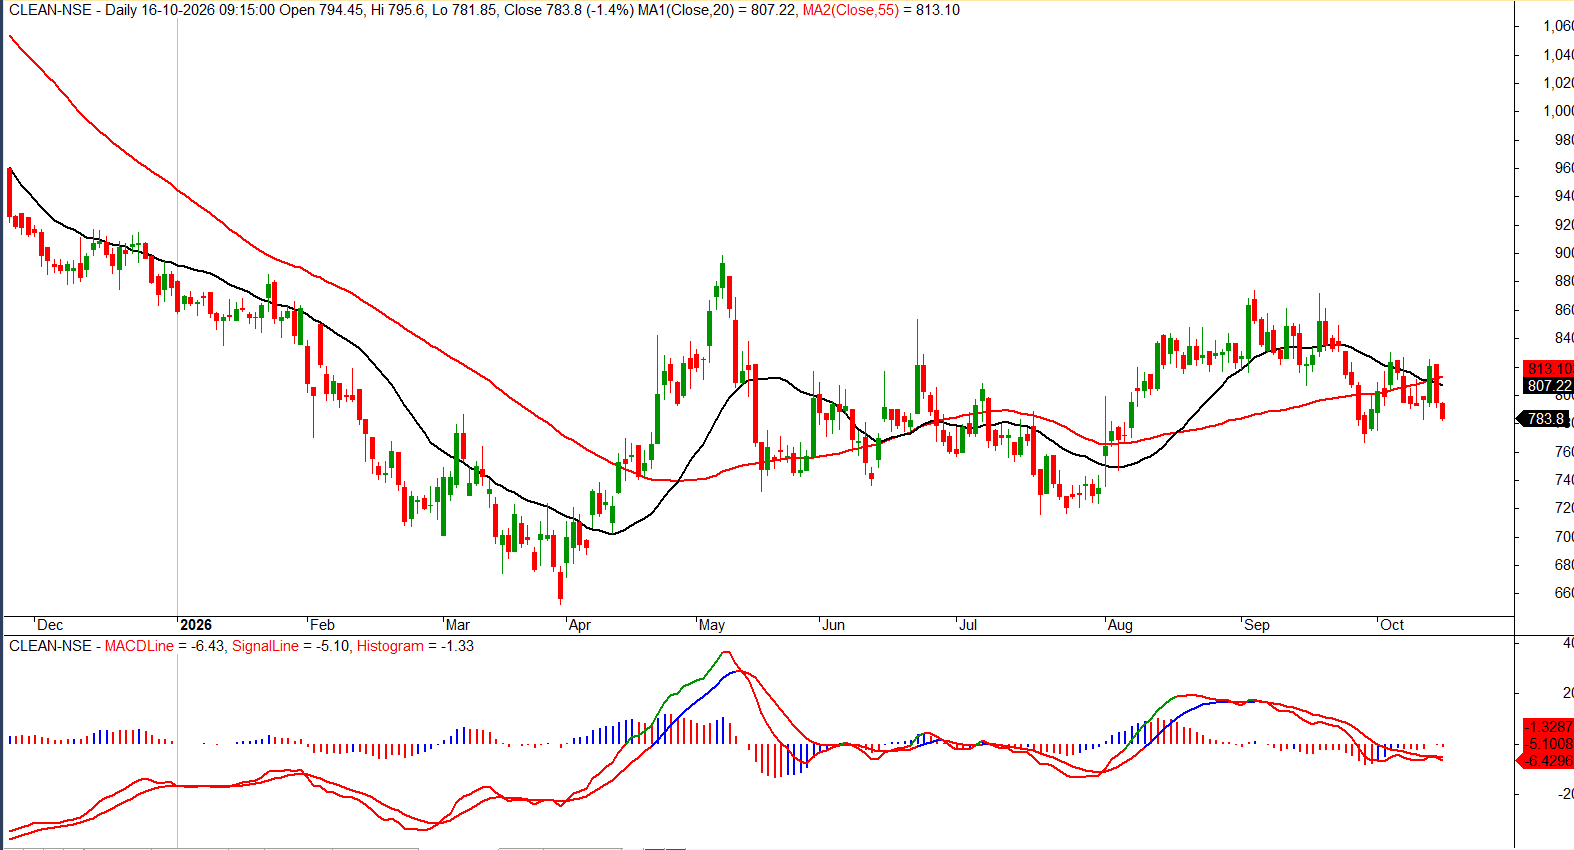
Task: Click the black 807.22 MA1 price tag
Action: point(1548,386)
